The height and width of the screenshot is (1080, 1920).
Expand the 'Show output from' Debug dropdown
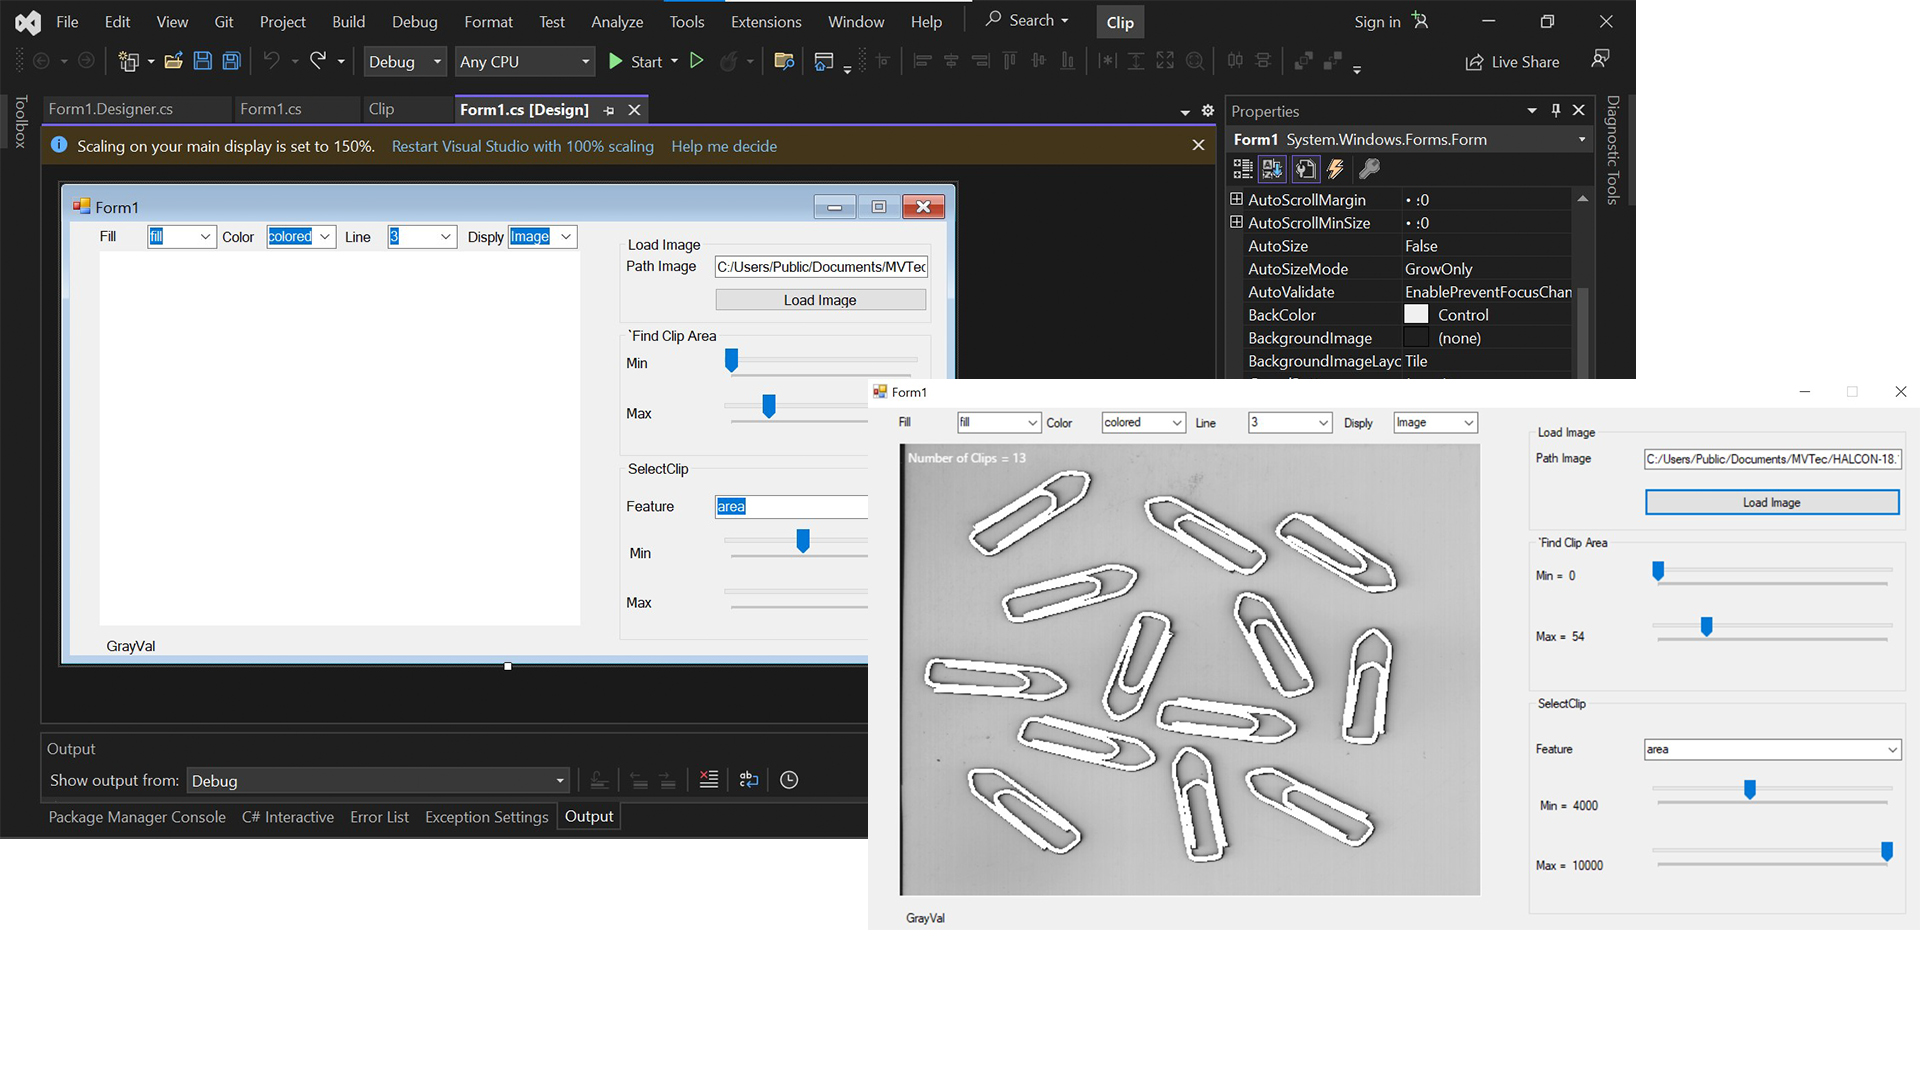click(379, 781)
